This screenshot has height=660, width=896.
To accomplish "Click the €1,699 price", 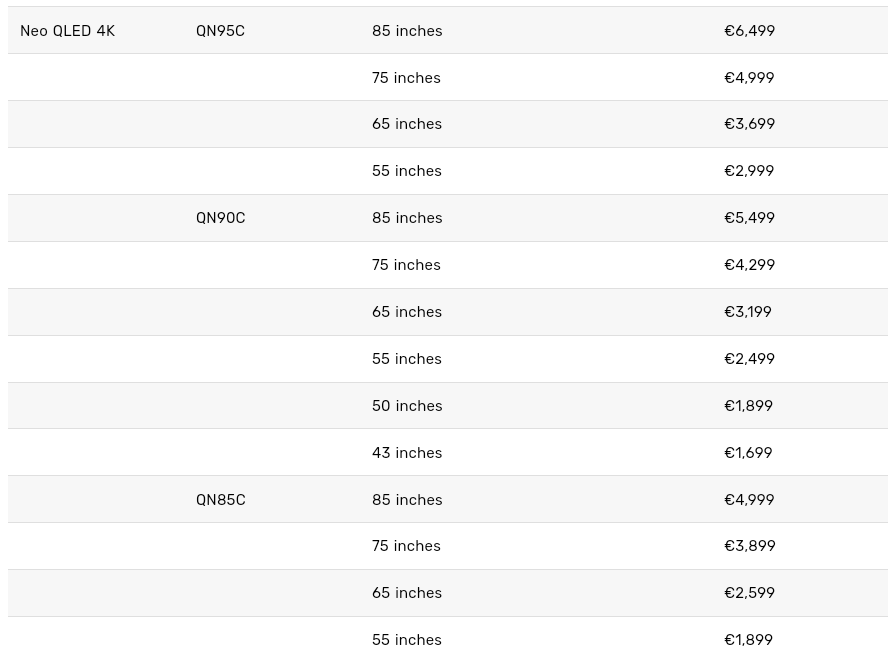I will coord(748,452).
